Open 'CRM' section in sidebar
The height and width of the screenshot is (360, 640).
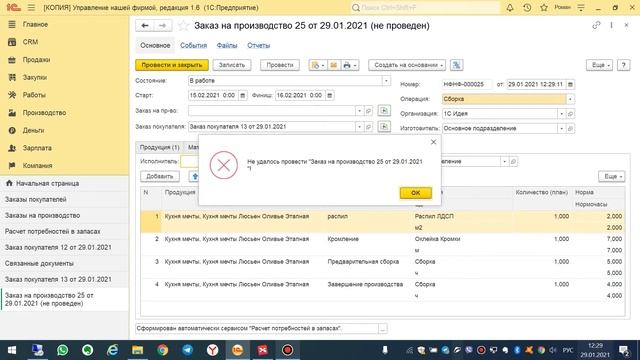tap(30, 42)
